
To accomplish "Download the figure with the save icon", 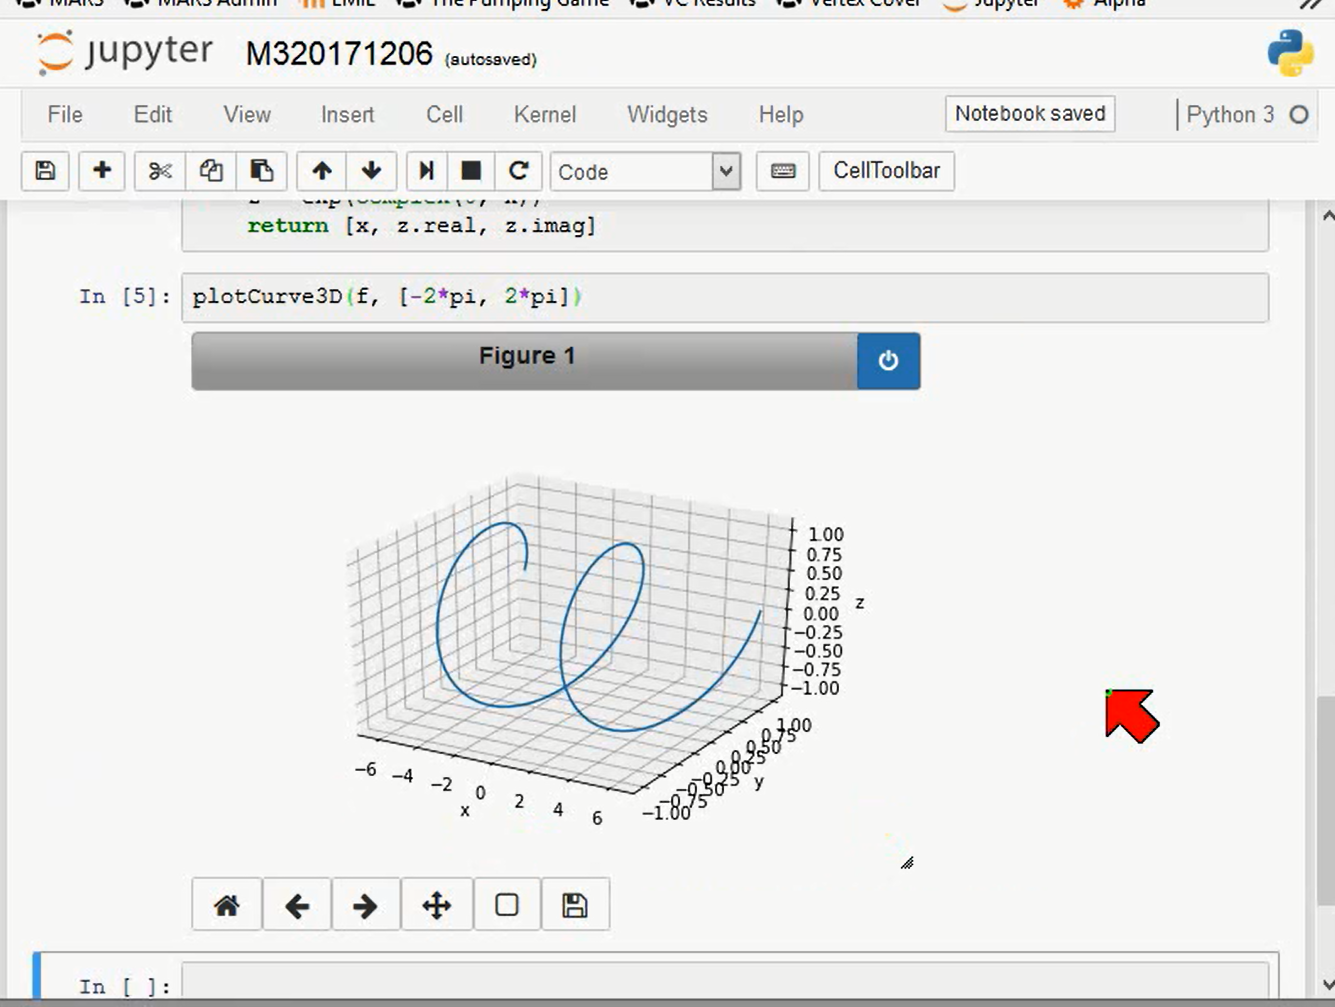I will [x=575, y=905].
